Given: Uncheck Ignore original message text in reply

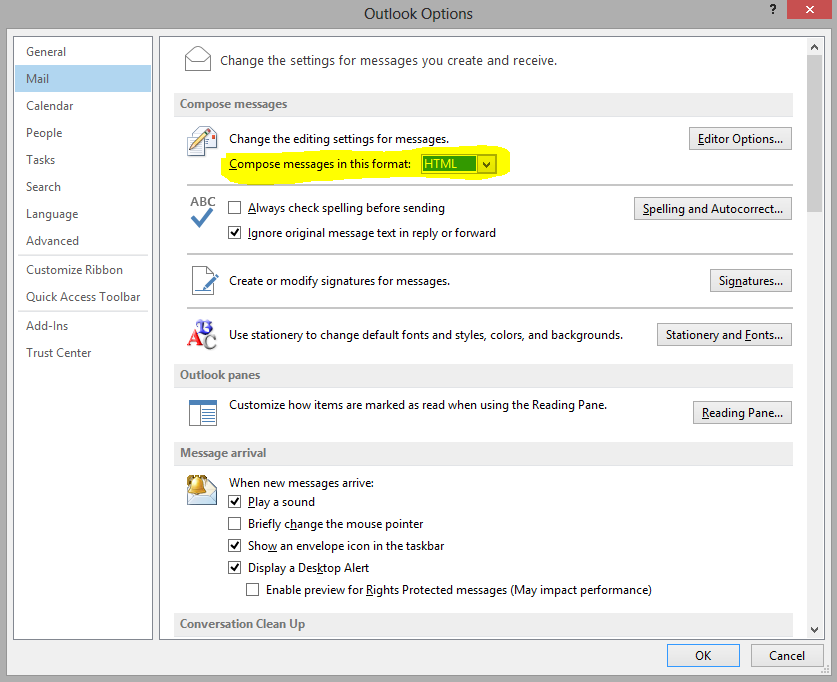Looking at the screenshot, I should coord(234,233).
